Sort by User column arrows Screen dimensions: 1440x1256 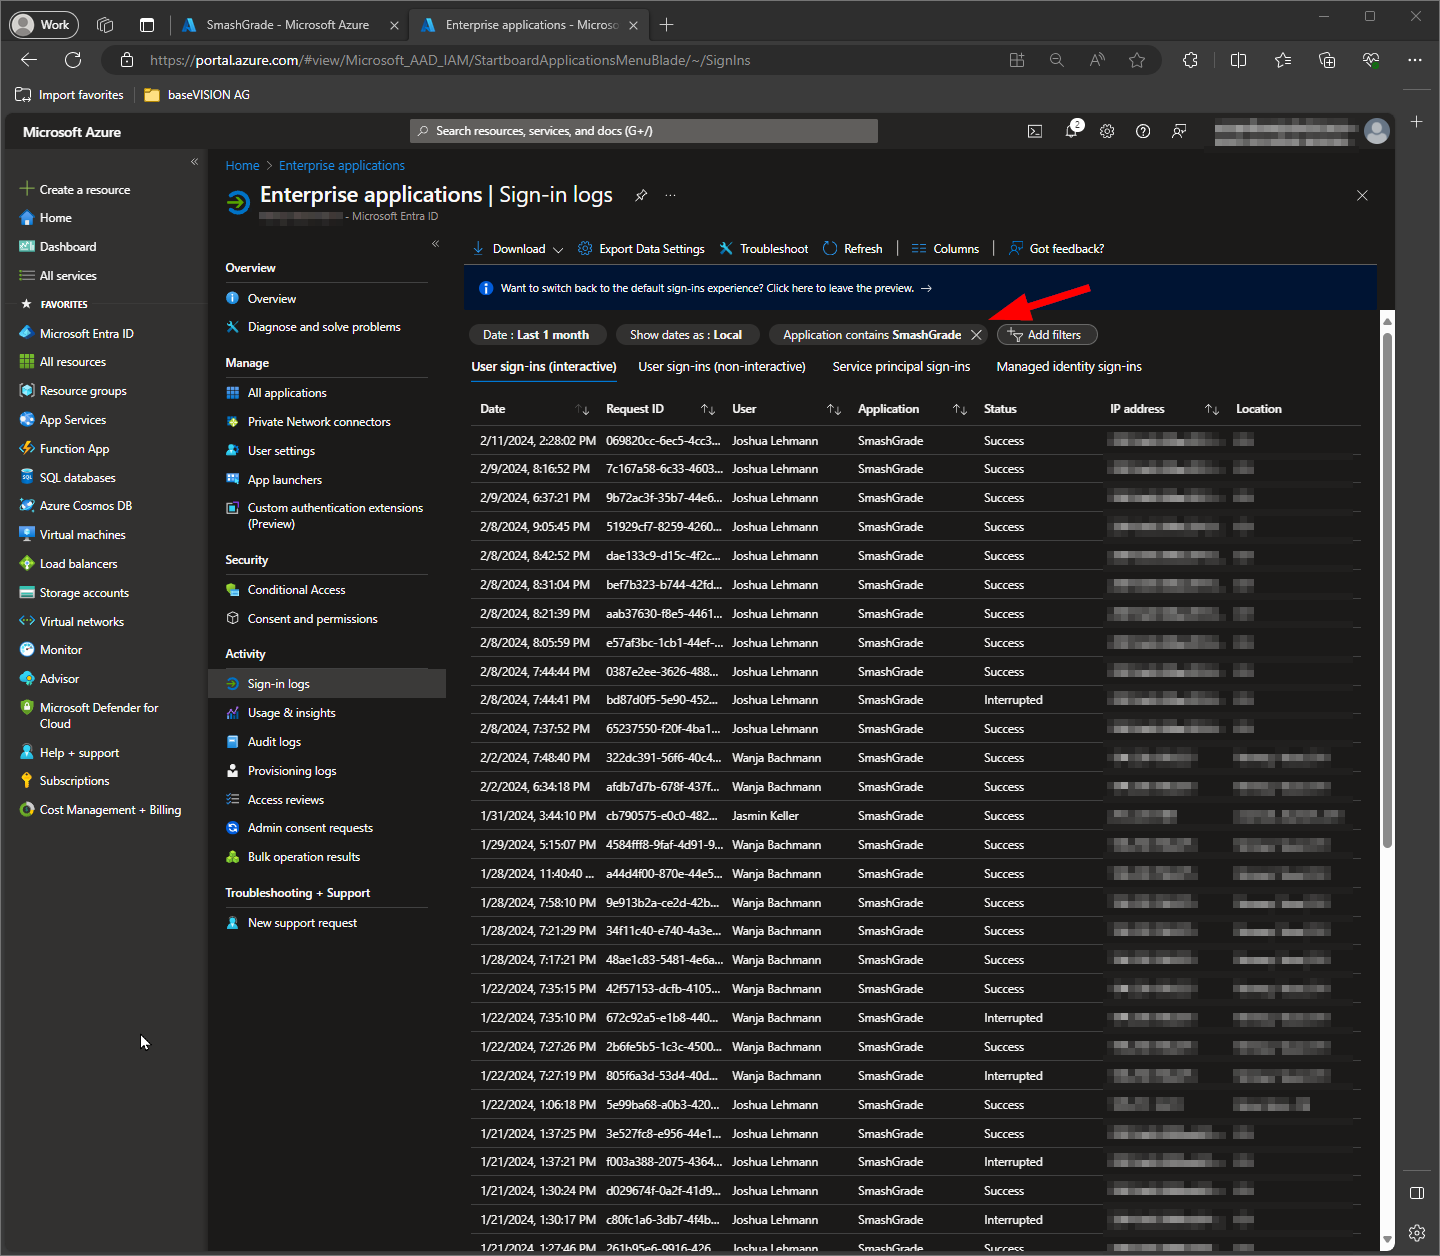point(834,409)
